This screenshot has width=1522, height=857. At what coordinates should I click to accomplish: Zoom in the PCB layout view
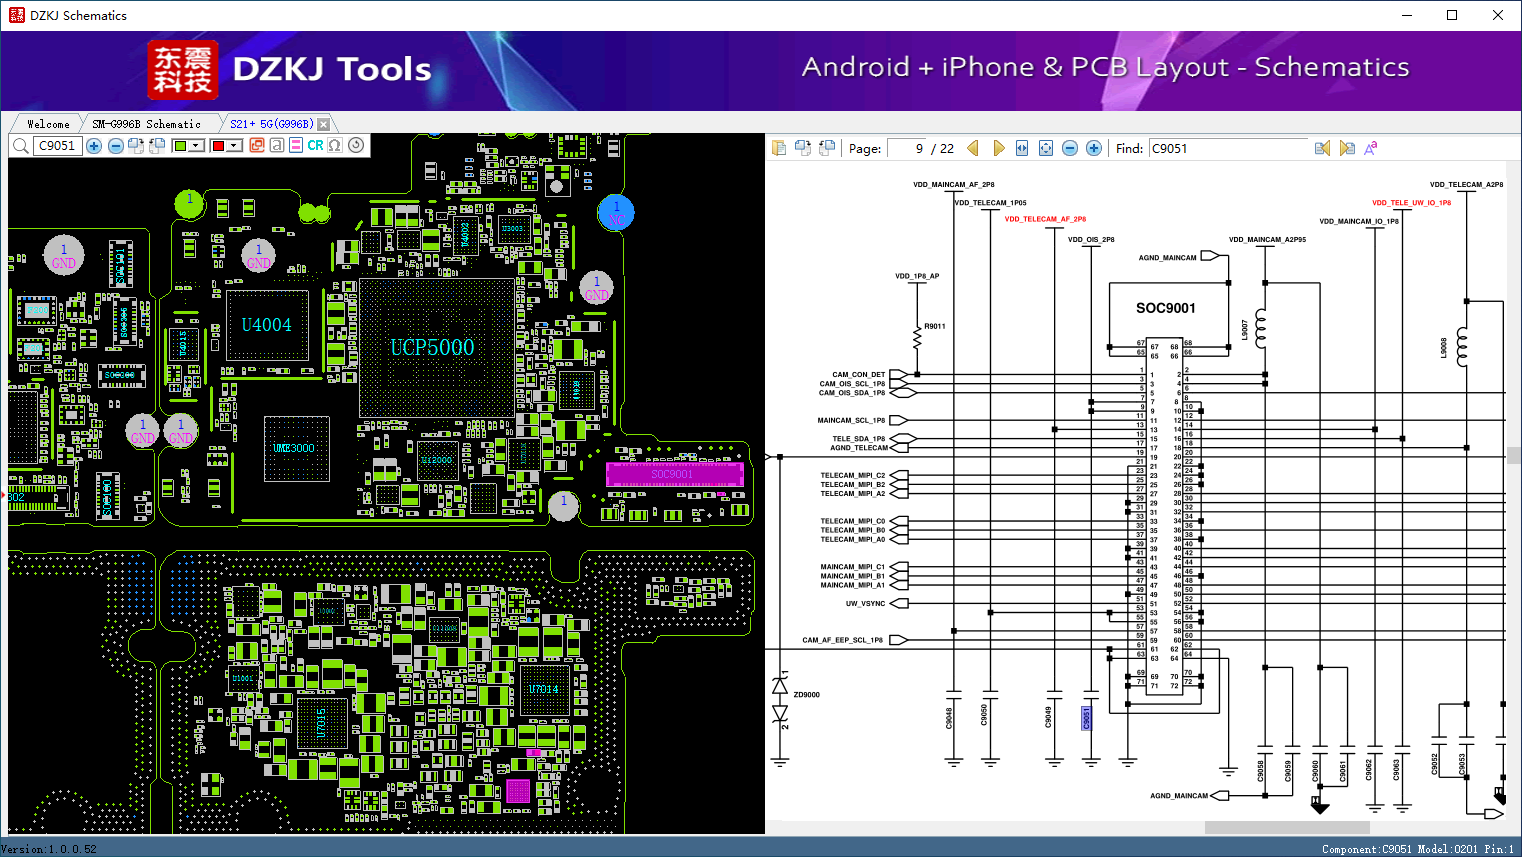(94, 146)
